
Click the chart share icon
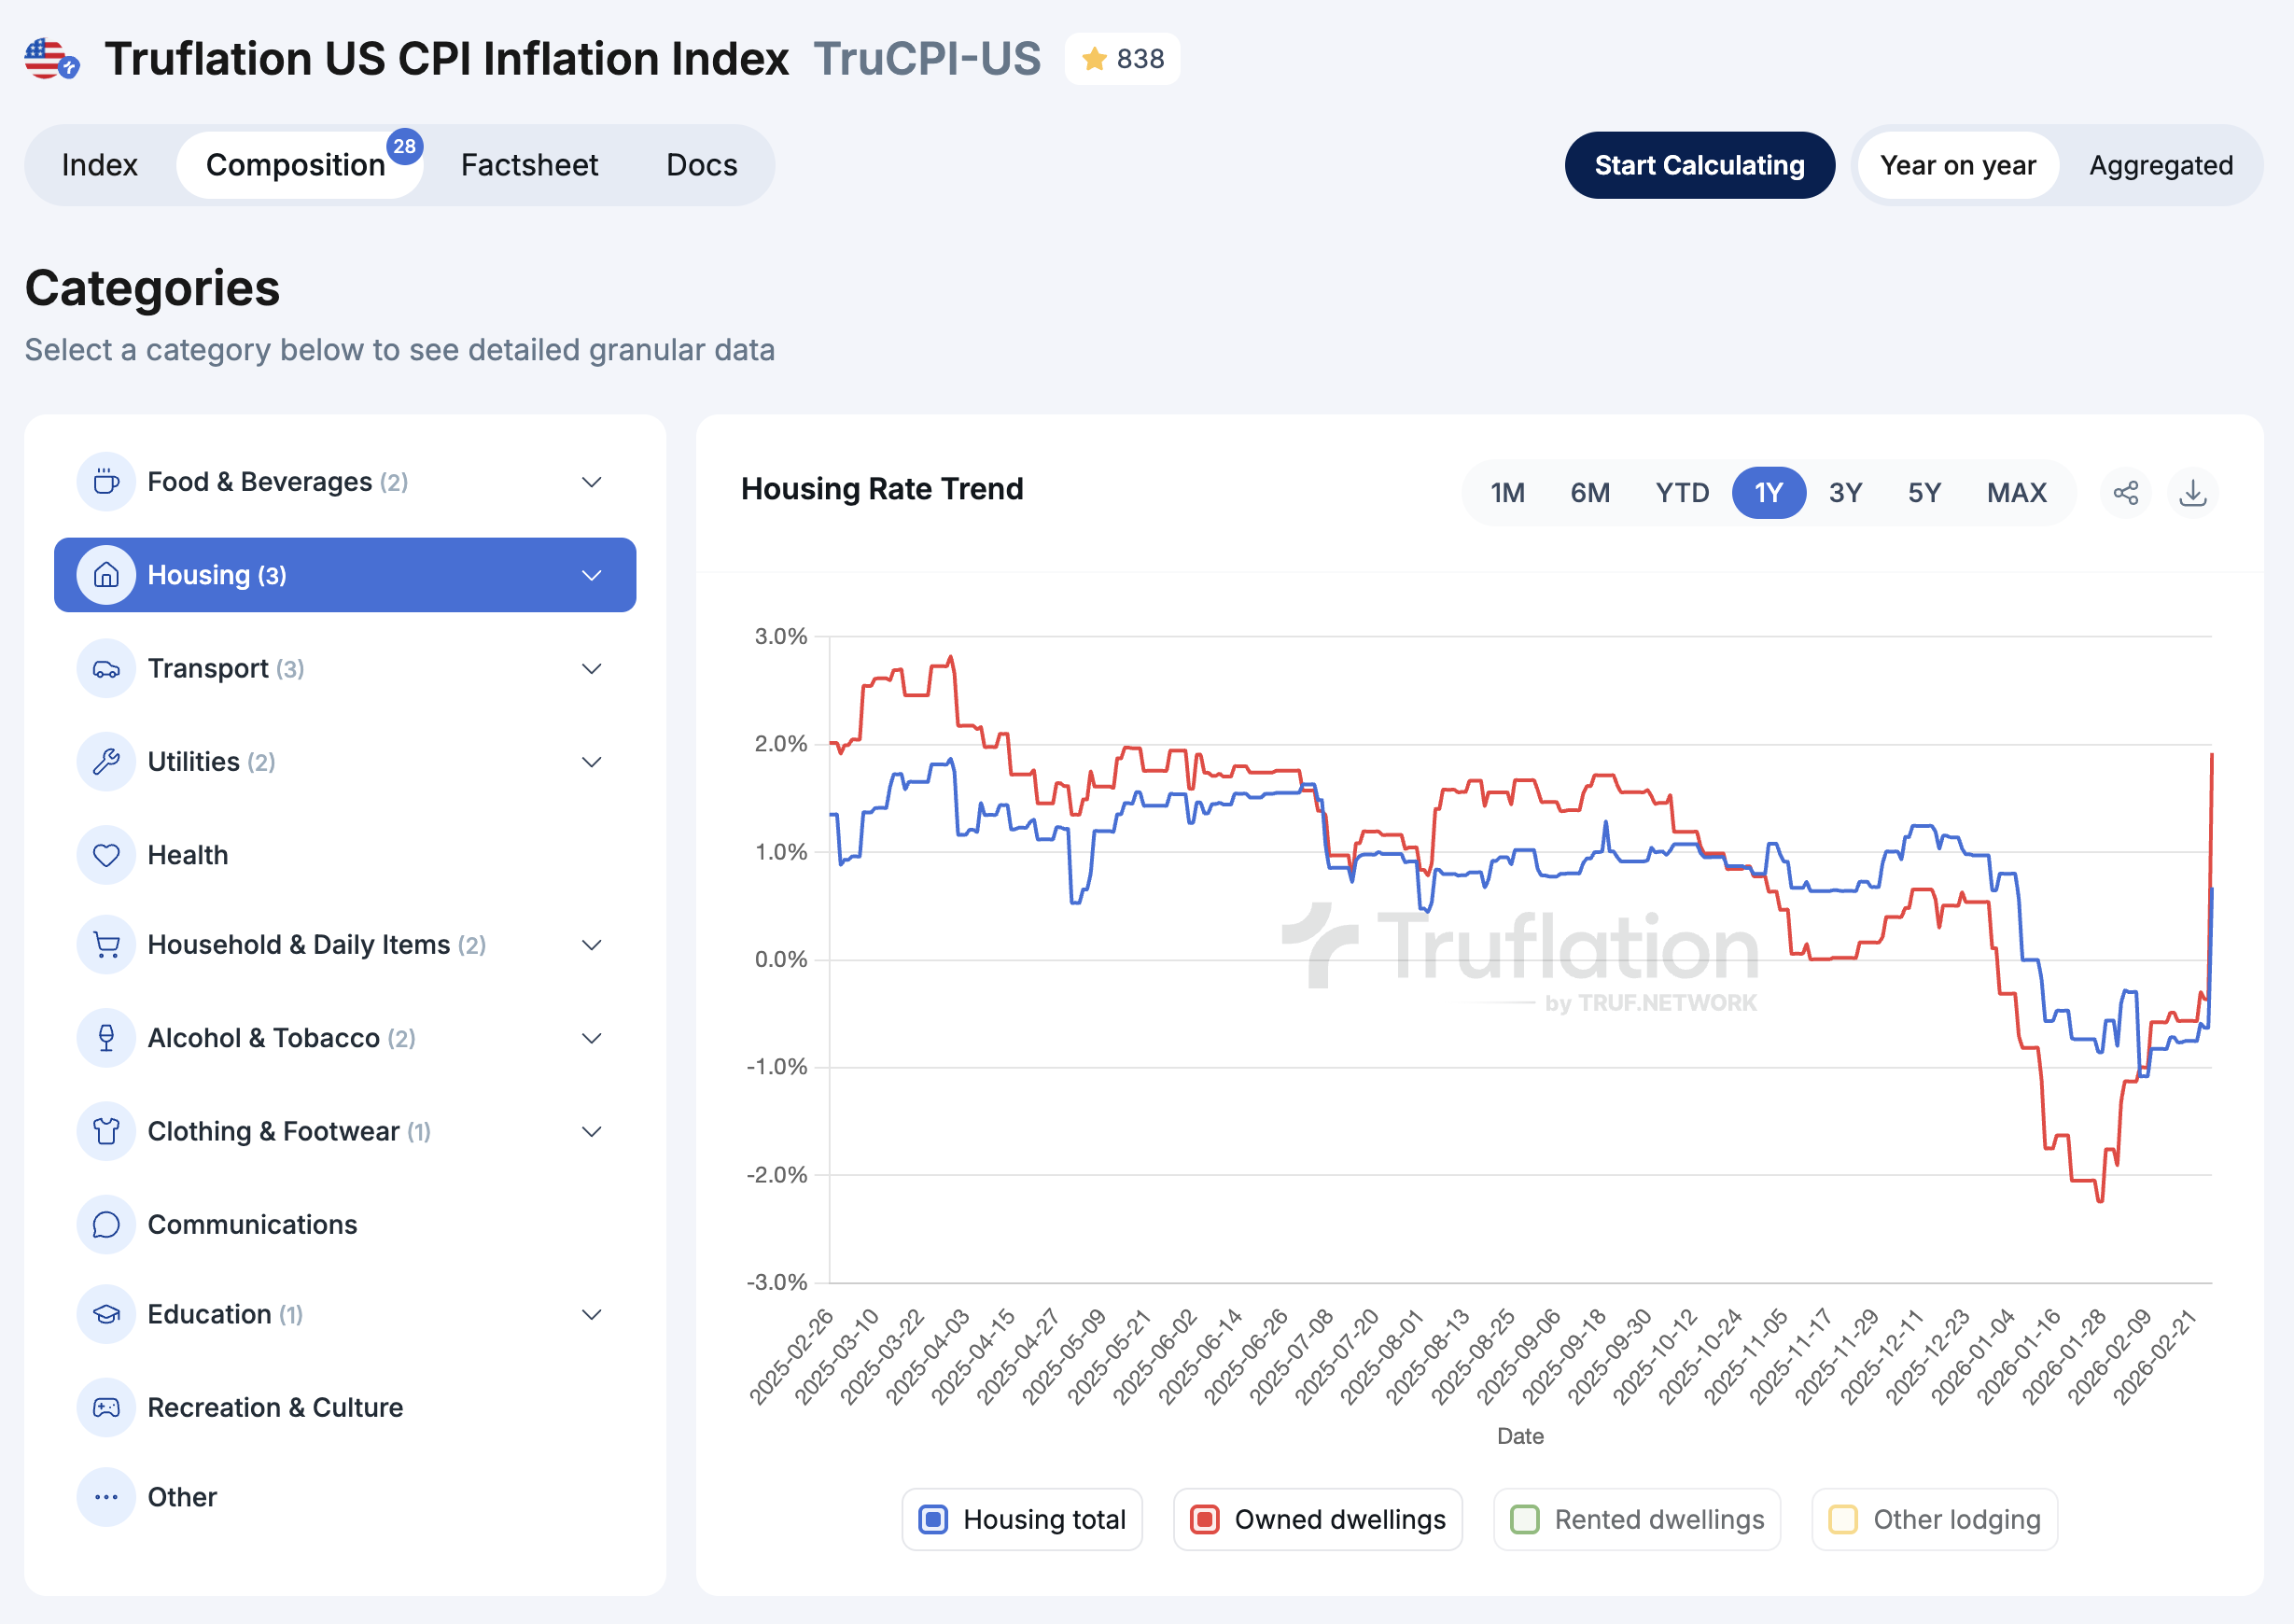[x=2125, y=493]
